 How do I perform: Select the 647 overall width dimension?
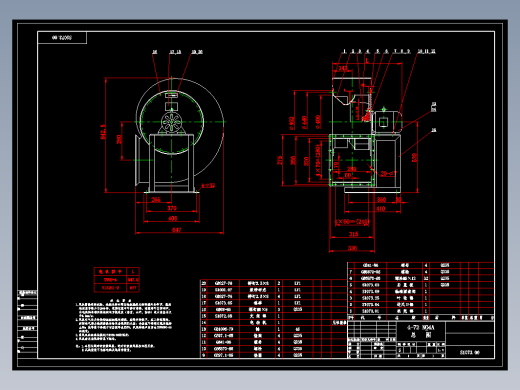pos(176,230)
